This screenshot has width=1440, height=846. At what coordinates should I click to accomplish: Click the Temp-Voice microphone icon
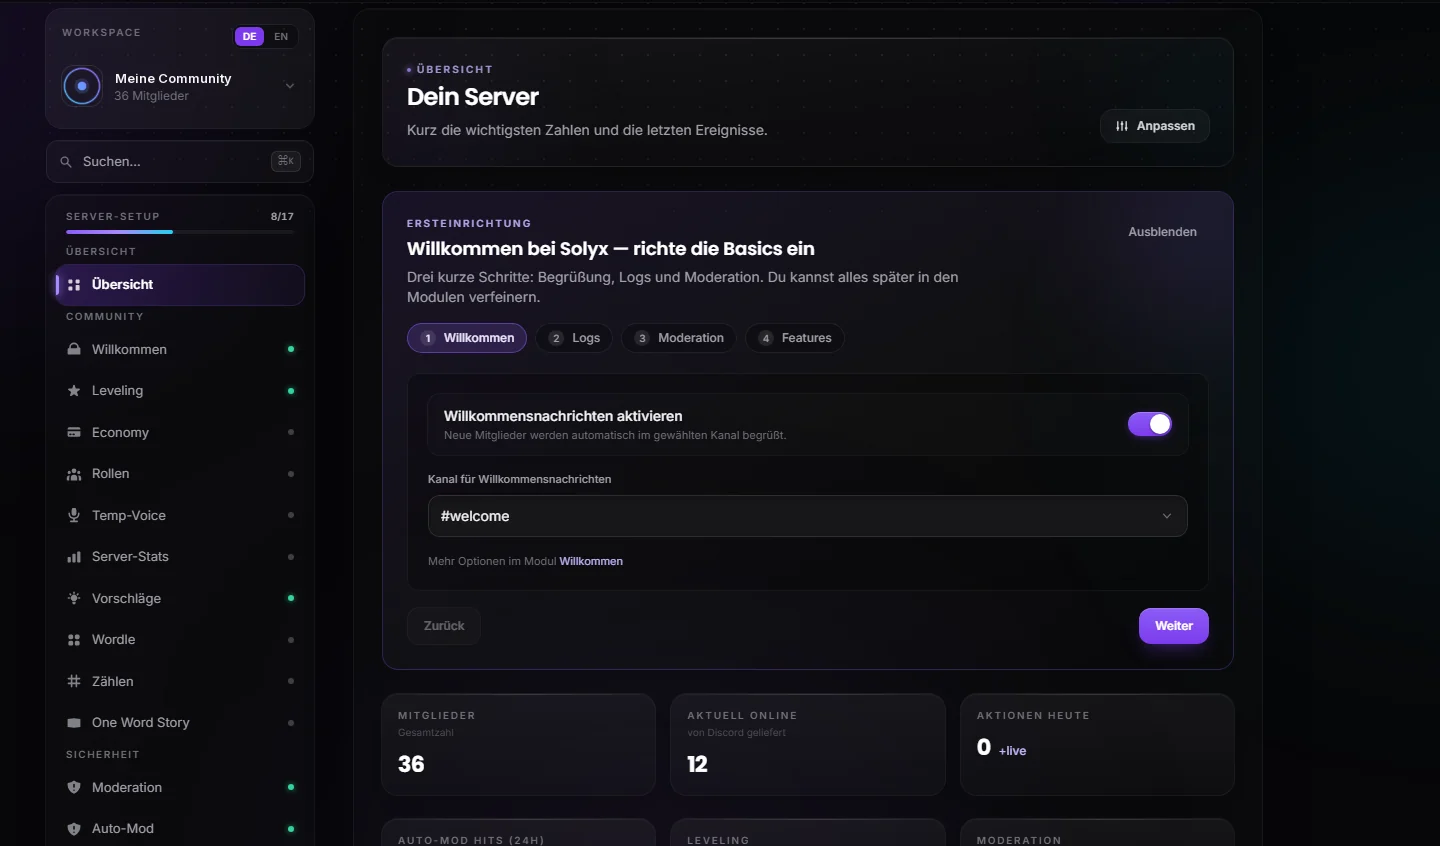[x=74, y=516]
